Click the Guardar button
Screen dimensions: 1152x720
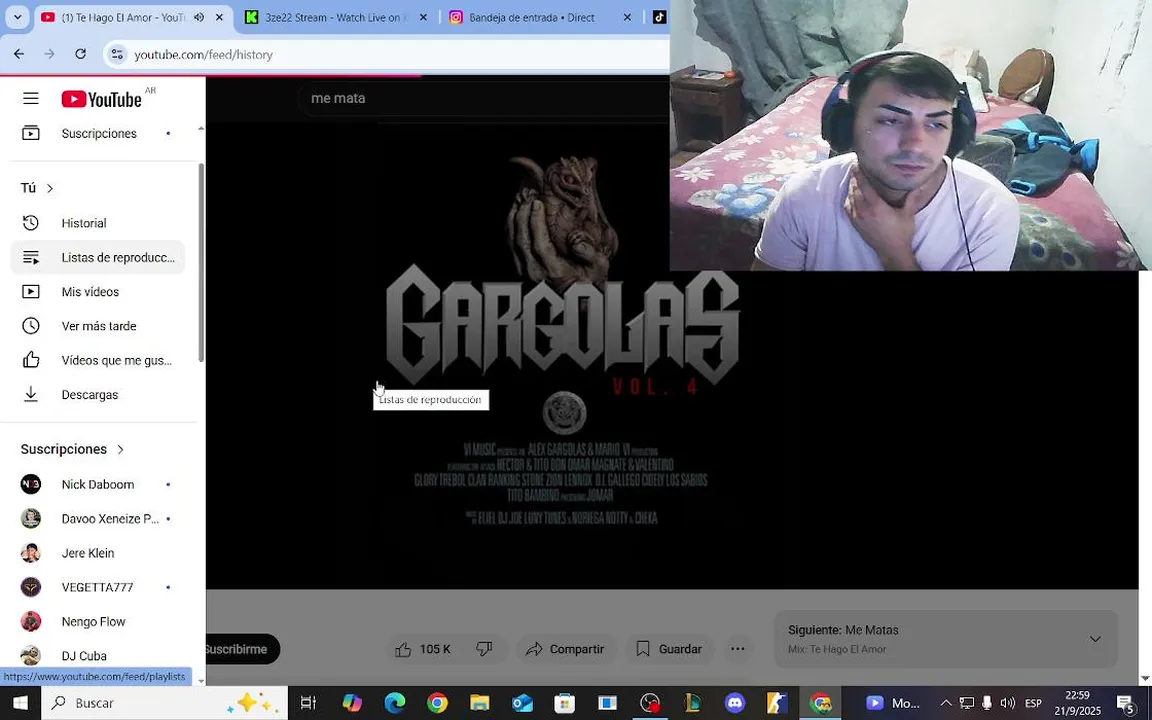point(669,649)
